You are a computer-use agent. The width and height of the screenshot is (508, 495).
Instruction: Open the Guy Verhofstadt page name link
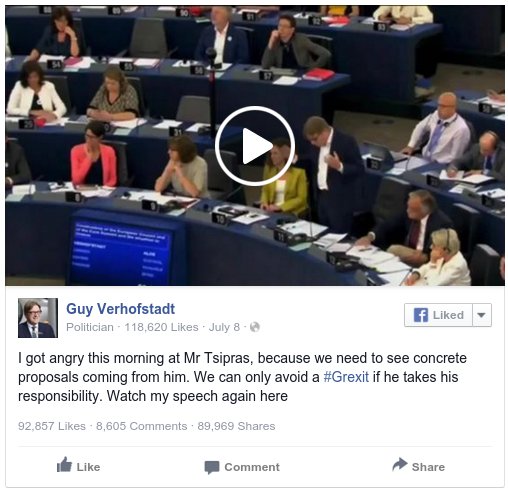click(120, 309)
